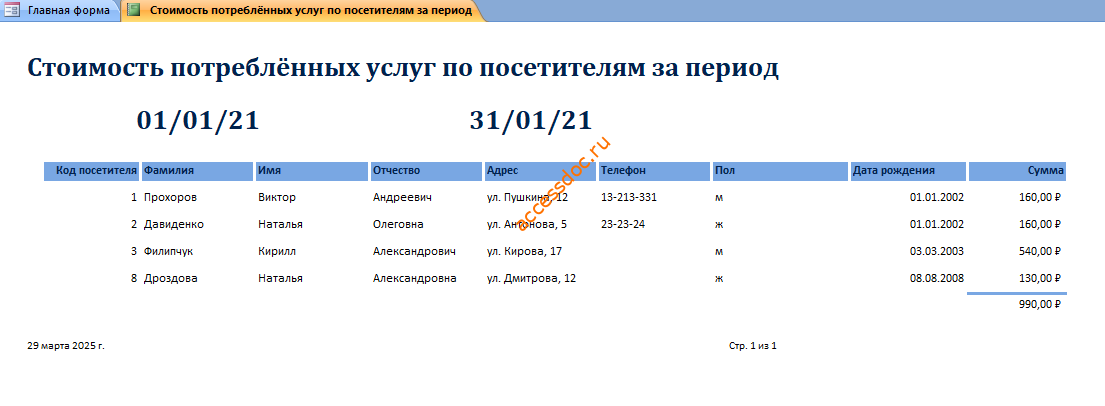This screenshot has height=406, width=1105.
Task: Click the footer date 29 марта 2025 г.
Action: (x=66, y=346)
